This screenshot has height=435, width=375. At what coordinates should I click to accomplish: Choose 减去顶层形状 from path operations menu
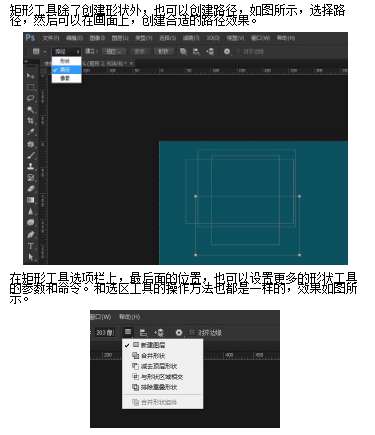163,366
